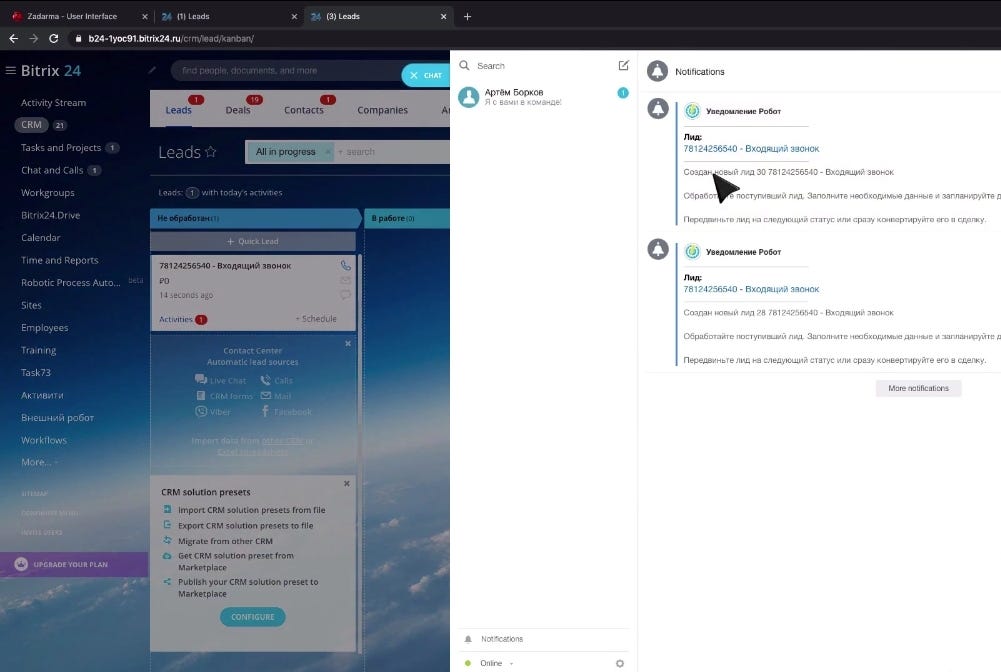The image size is (1001, 672).
Task: Open unread counter badge for Артём Борков
Action: click(622, 93)
